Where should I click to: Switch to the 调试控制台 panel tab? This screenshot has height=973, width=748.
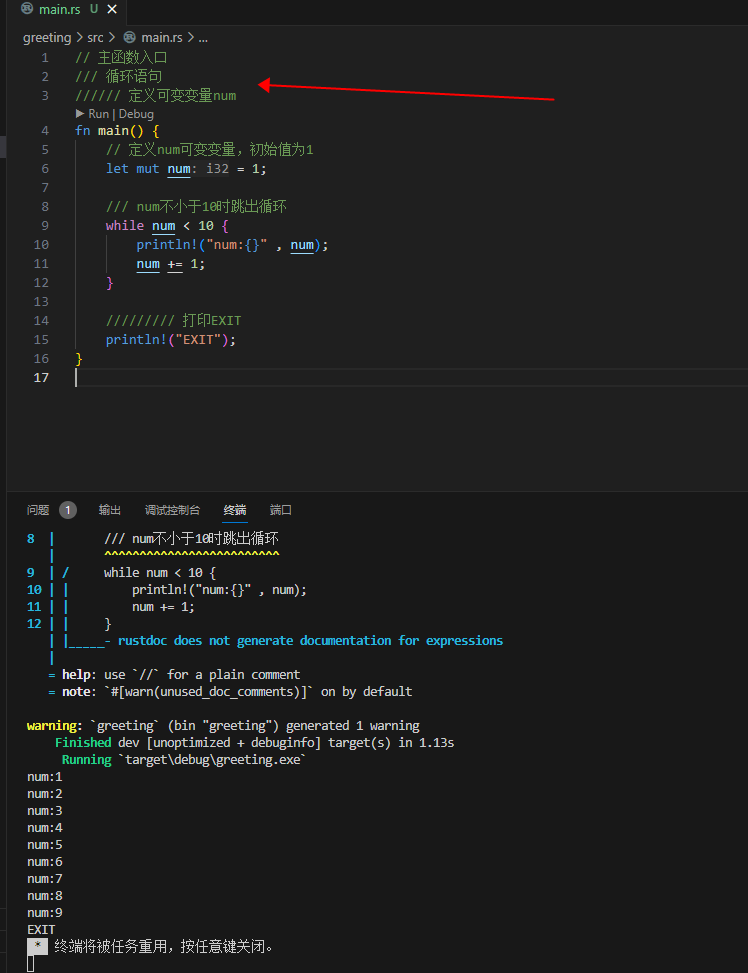click(x=172, y=510)
